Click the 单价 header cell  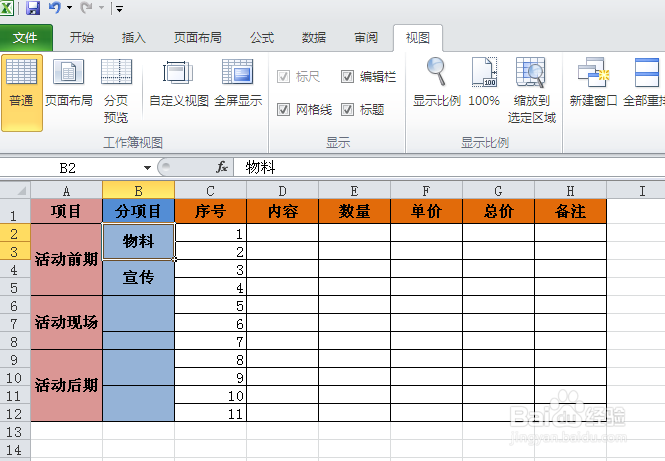(x=426, y=211)
